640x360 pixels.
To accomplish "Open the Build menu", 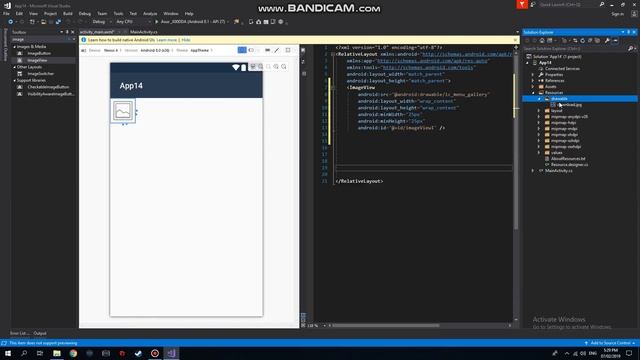I will (x=67, y=13).
